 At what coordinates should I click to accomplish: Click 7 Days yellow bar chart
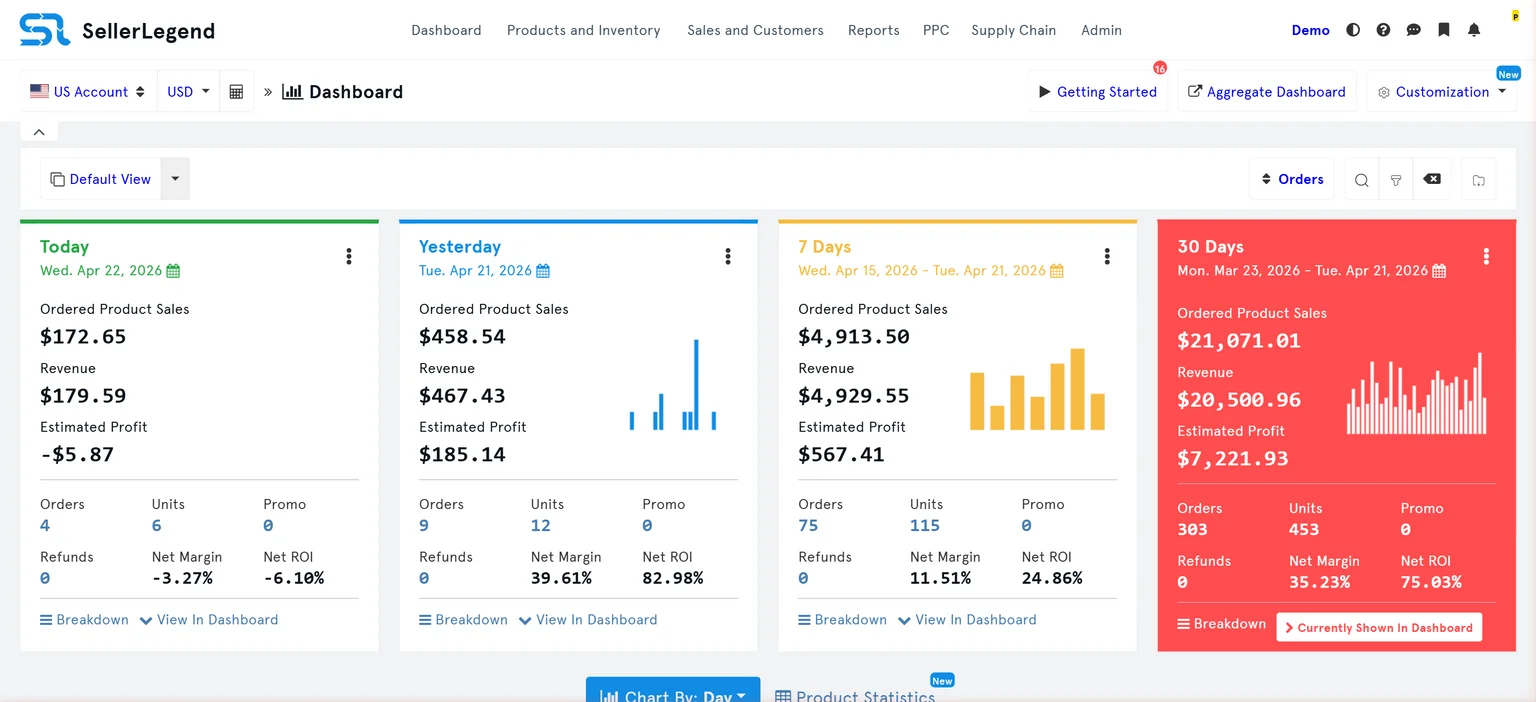tap(1037, 389)
